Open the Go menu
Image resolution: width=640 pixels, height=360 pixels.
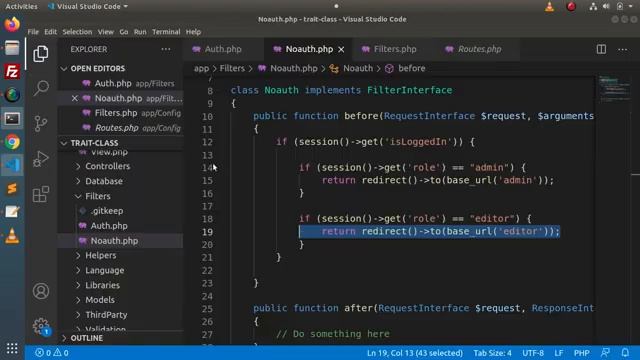pos(124,32)
